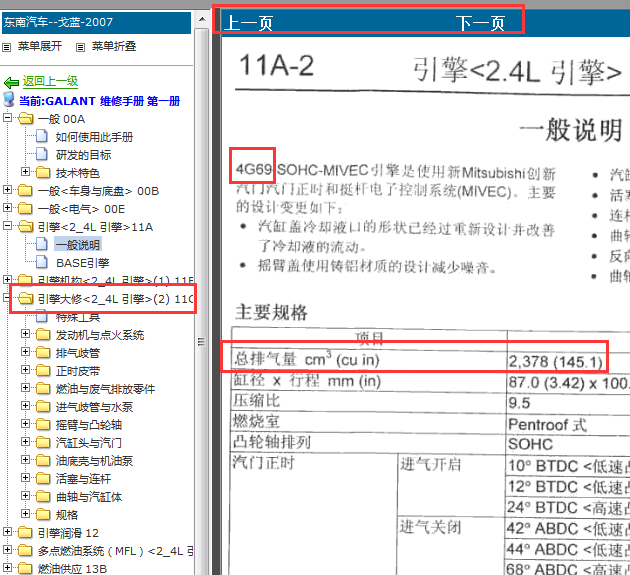Open the BASE引擎 page
Image resolution: width=630 pixels, height=575 pixels.
pos(82,263)
